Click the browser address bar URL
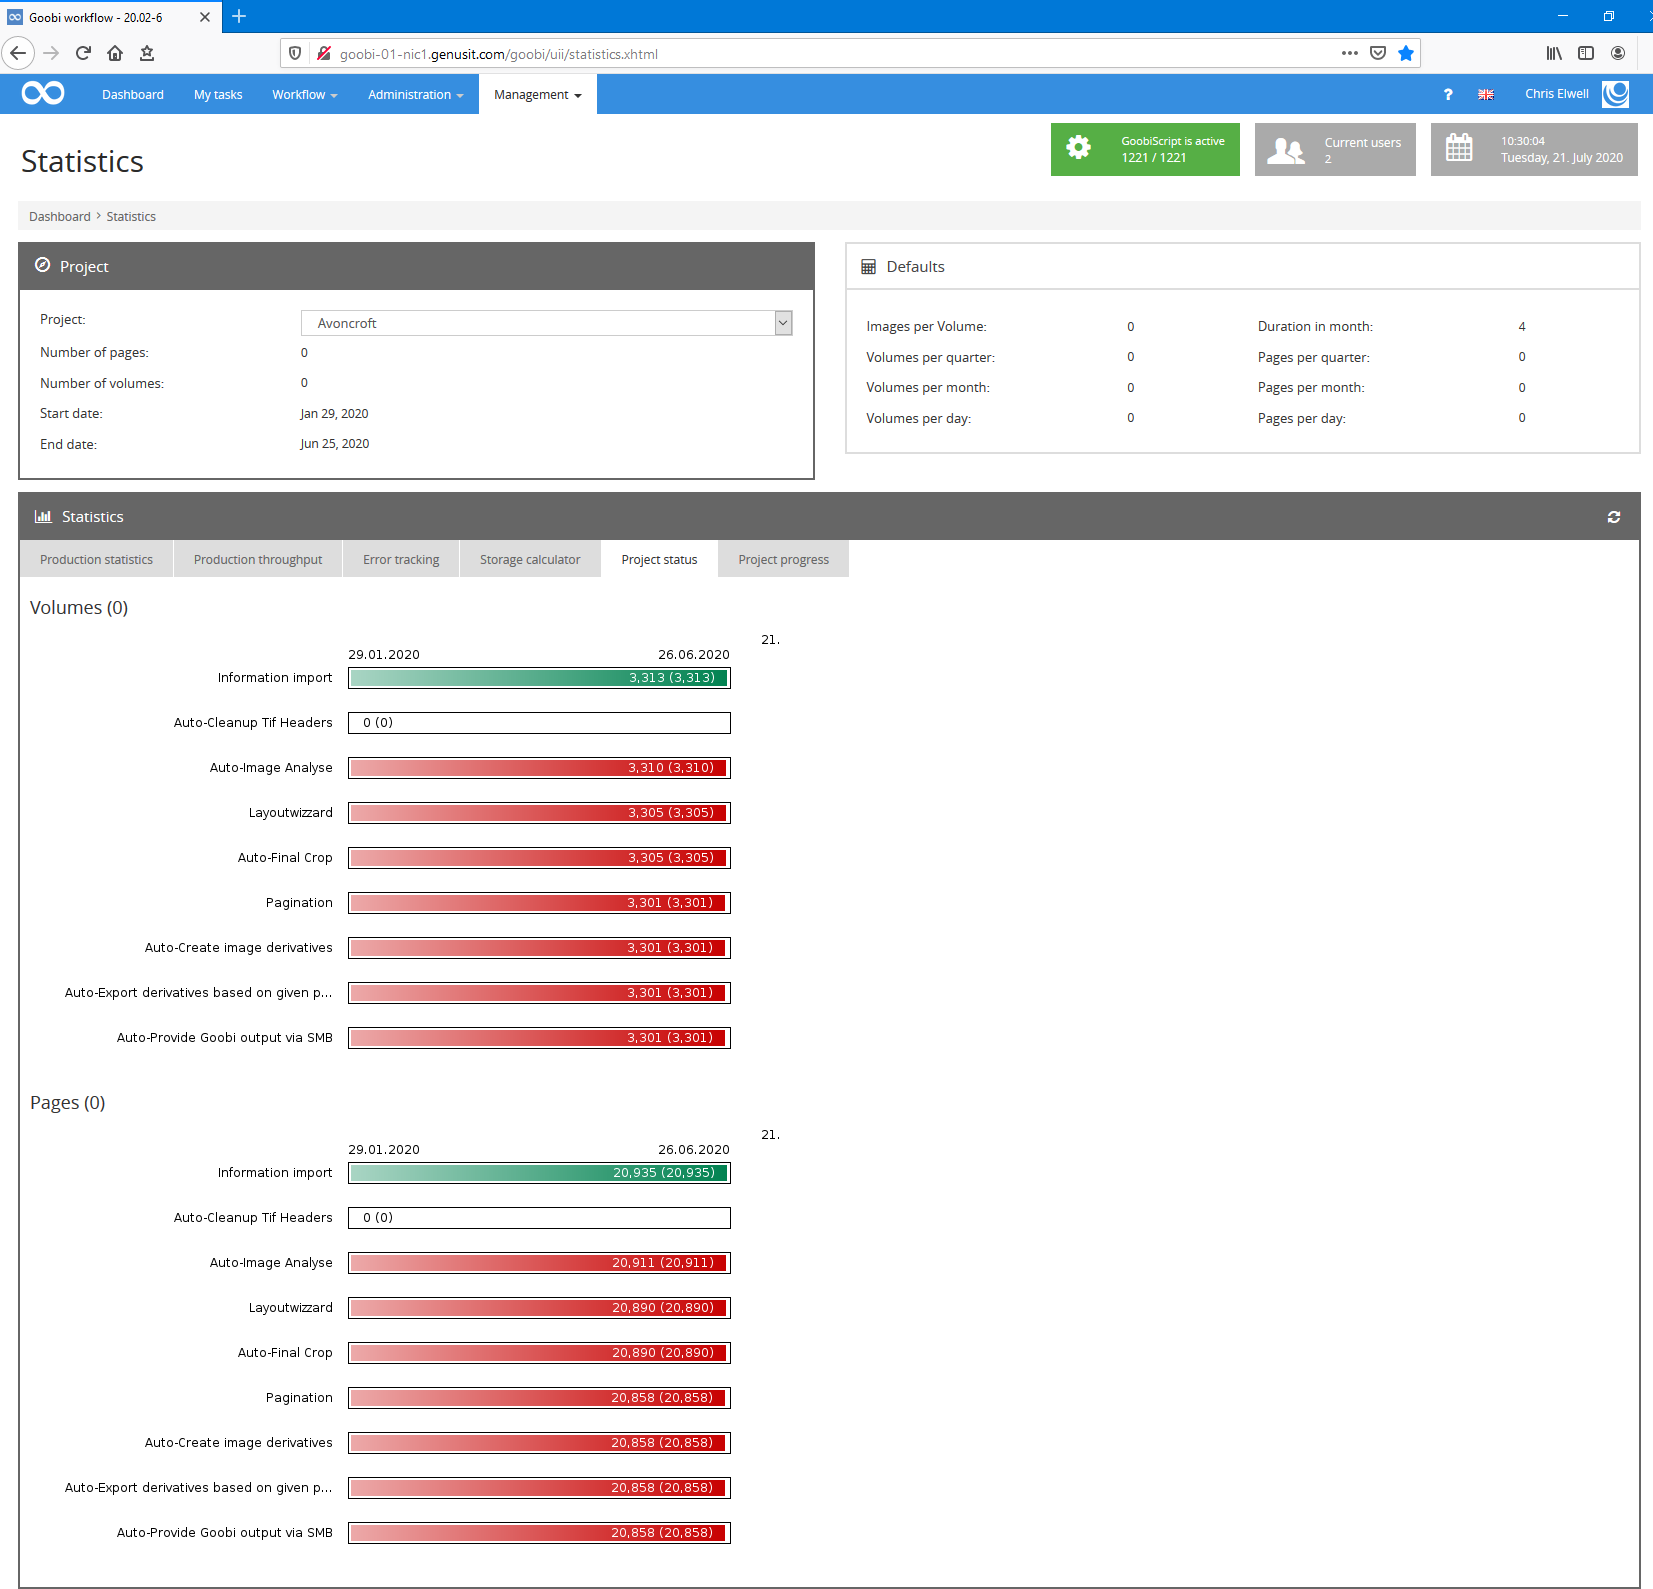Viewport: 1653px width, 1589px height. click(499, 54)
